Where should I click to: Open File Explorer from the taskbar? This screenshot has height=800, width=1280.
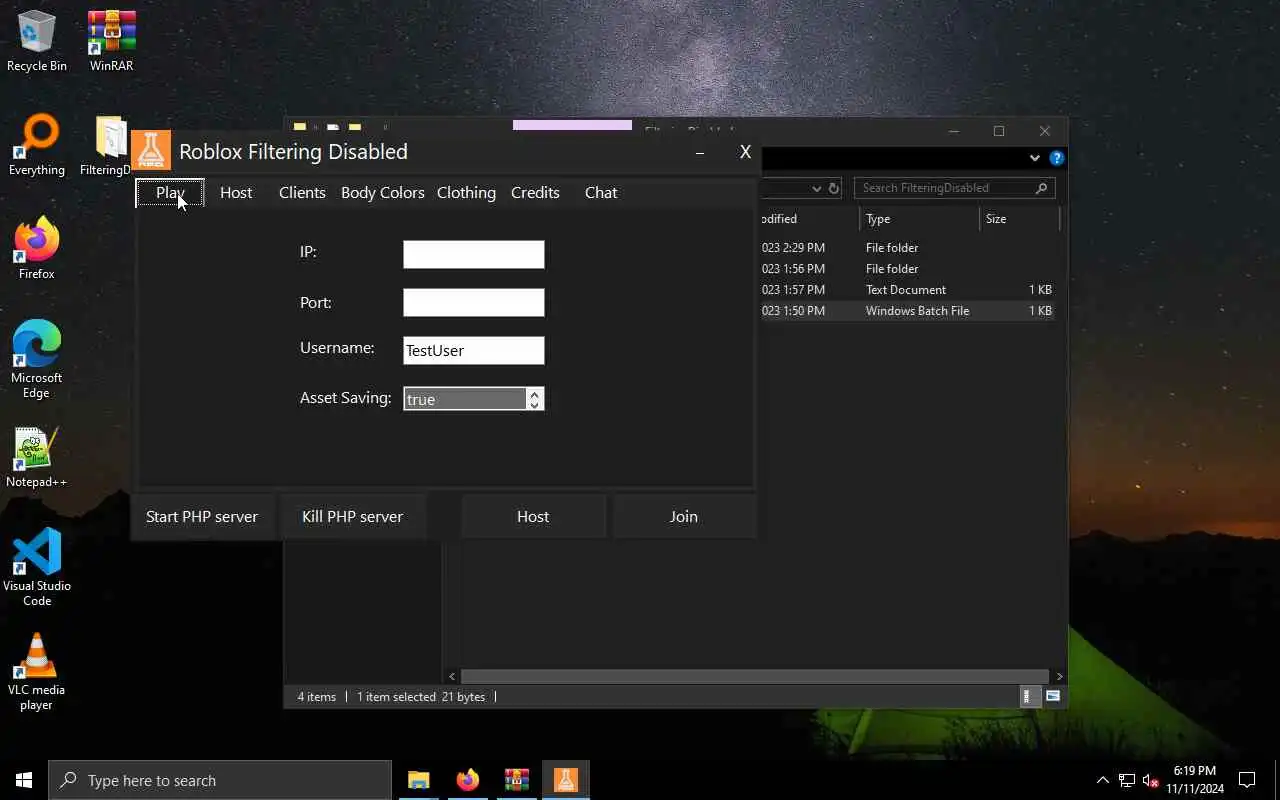[x=418, y=780]
